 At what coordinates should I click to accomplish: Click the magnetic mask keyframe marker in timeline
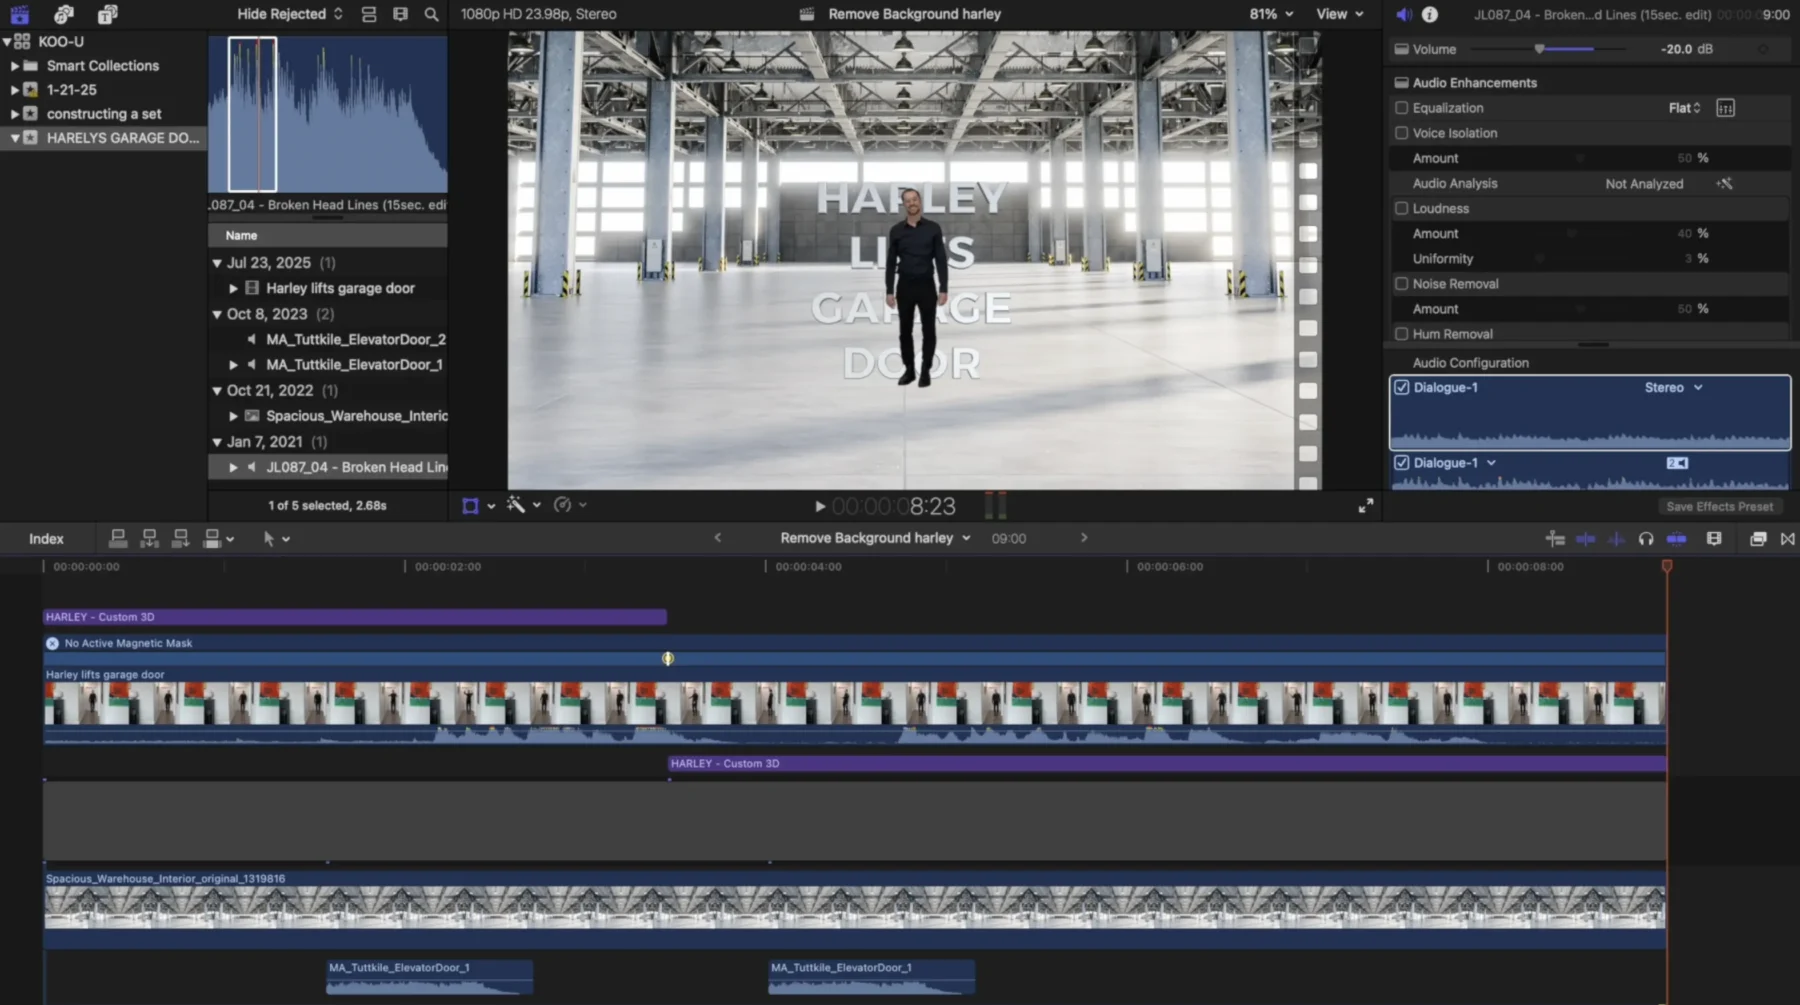click(668, 659)
